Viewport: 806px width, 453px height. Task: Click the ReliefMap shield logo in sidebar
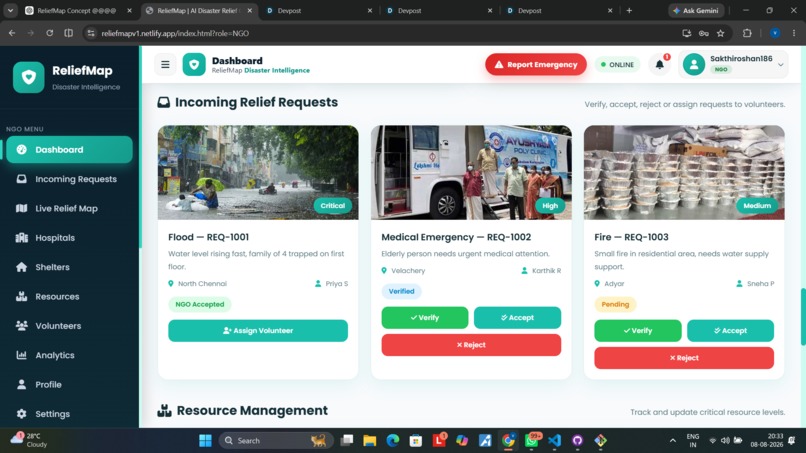point(29,77)
